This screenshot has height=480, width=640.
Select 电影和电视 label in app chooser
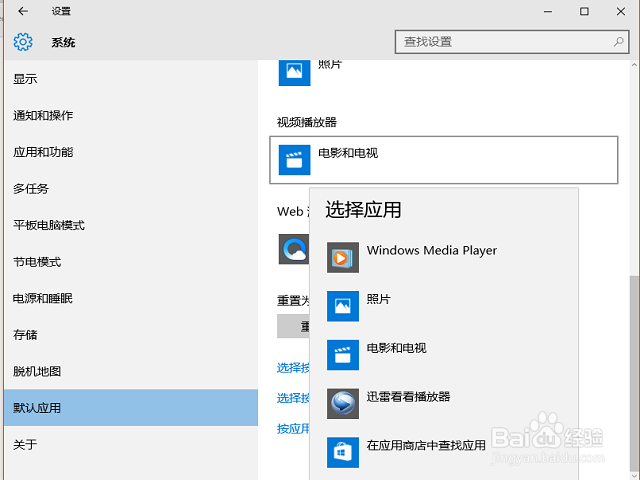point(396,348)
